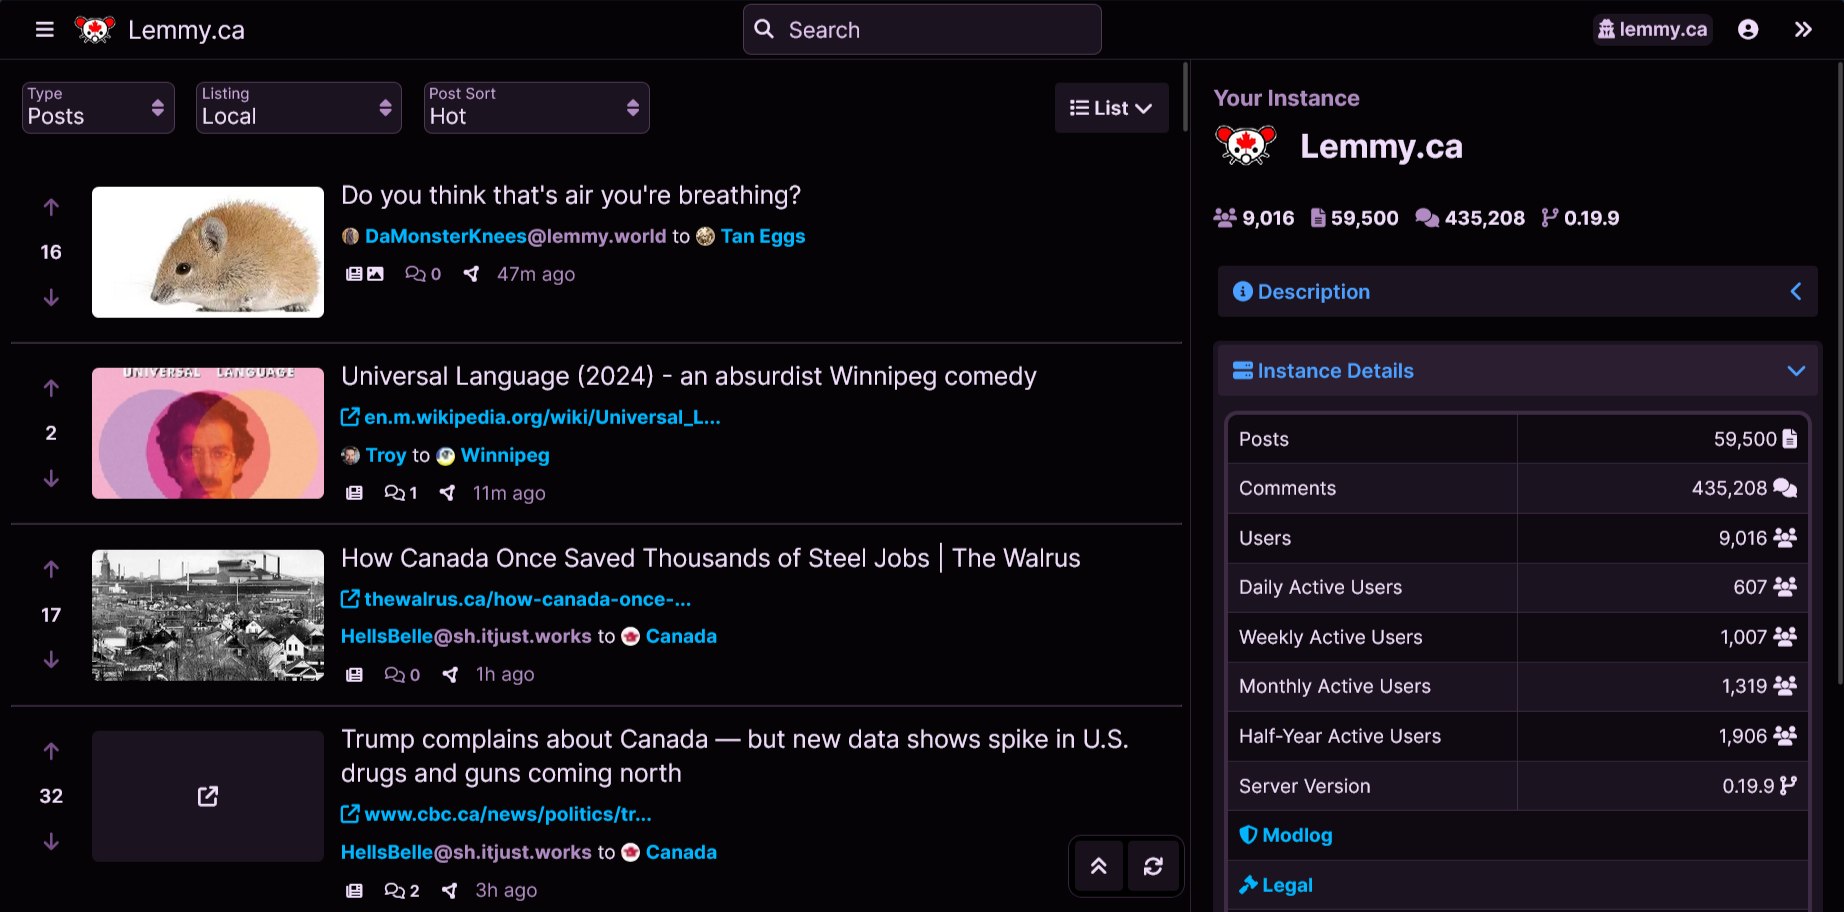The height and width of the screenshot is (912, 1844).
Task: Click in the Search input field
Action: click(x=922, y=29)
